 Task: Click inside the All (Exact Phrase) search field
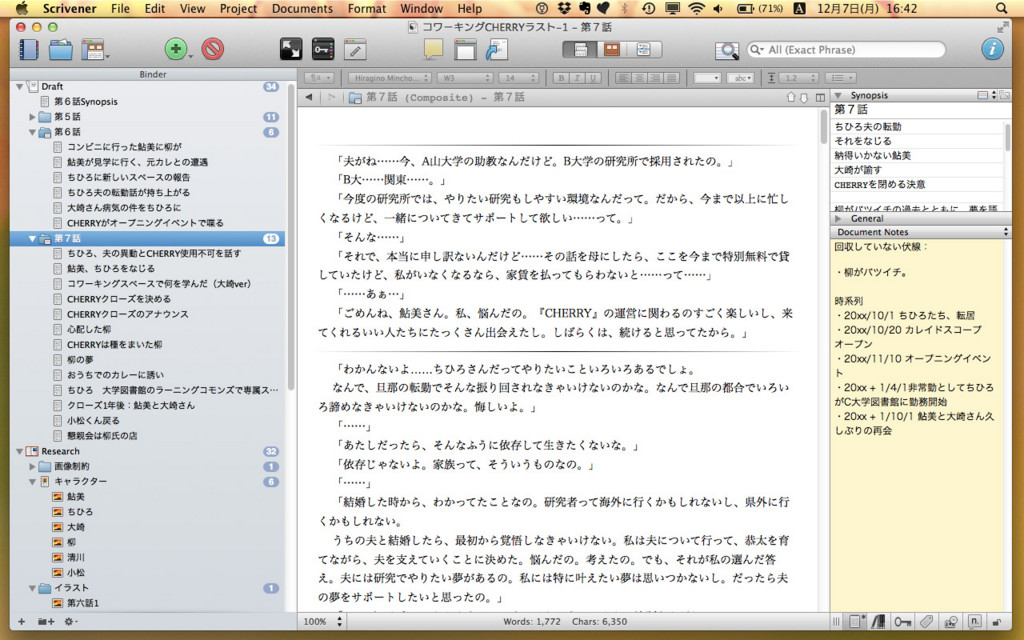(x=846, y=50)
